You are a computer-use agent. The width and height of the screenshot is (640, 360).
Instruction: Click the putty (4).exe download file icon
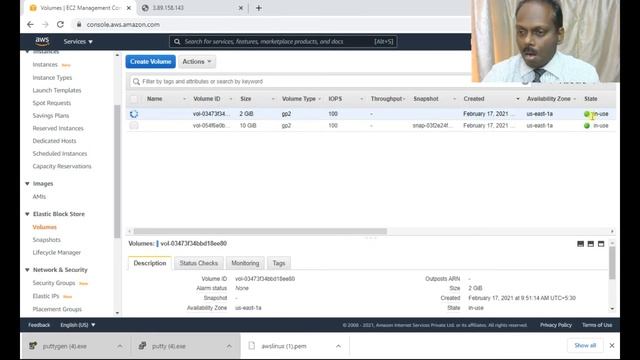tap(142, 346)
